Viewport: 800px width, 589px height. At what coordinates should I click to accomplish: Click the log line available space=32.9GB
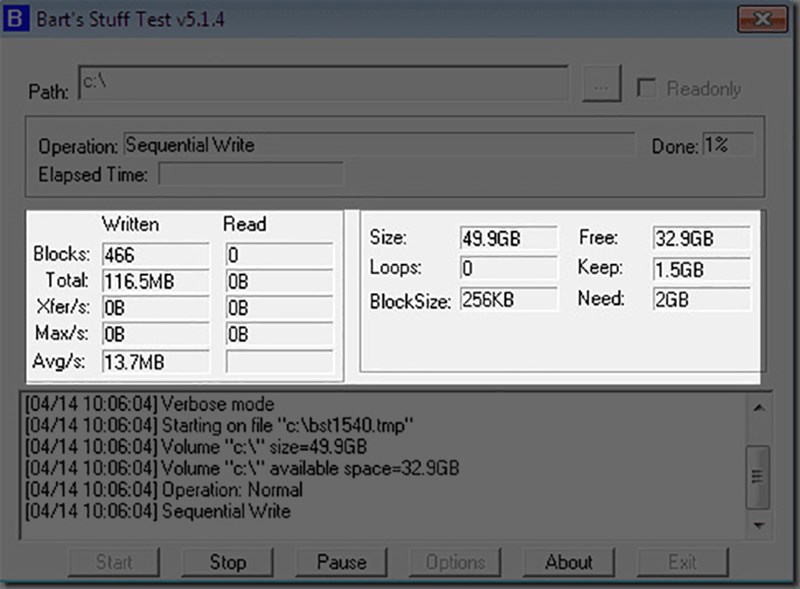(242, 468)
